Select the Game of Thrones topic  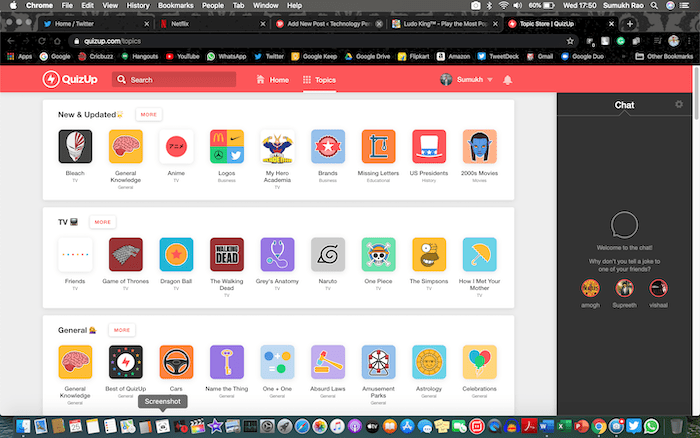click(x=125, y=254)
